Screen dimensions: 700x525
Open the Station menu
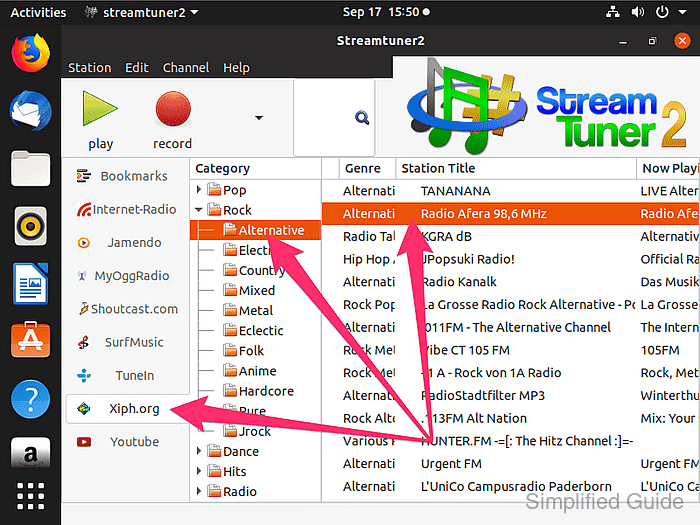[90, 67]
